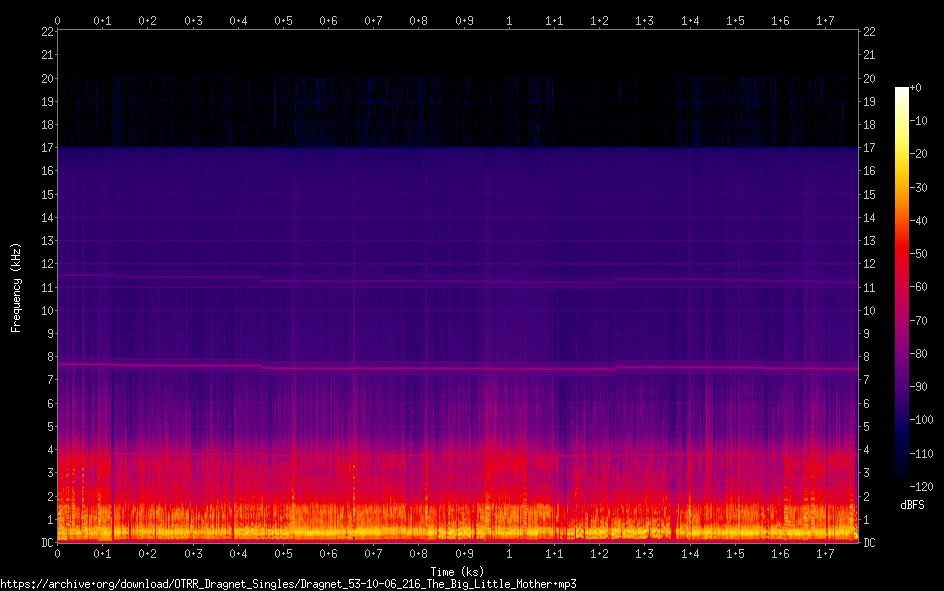Viewport: 944px width, 591px height.
Task: Select the 22 kHz tick on right axis
Action: pyautogui.click(x=869, y=32)
